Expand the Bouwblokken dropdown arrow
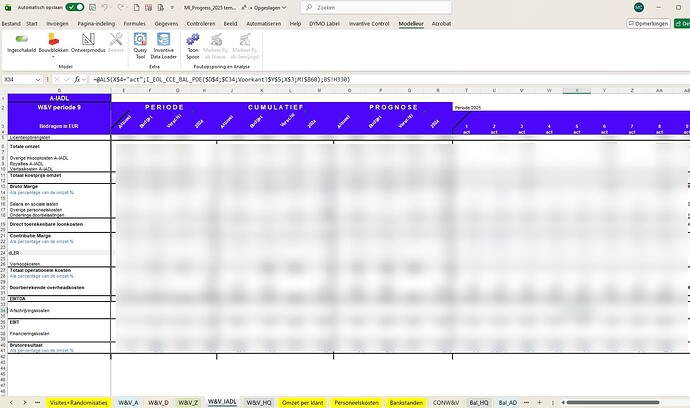Viewport: 690px width, 408px height. coord(52,57)
